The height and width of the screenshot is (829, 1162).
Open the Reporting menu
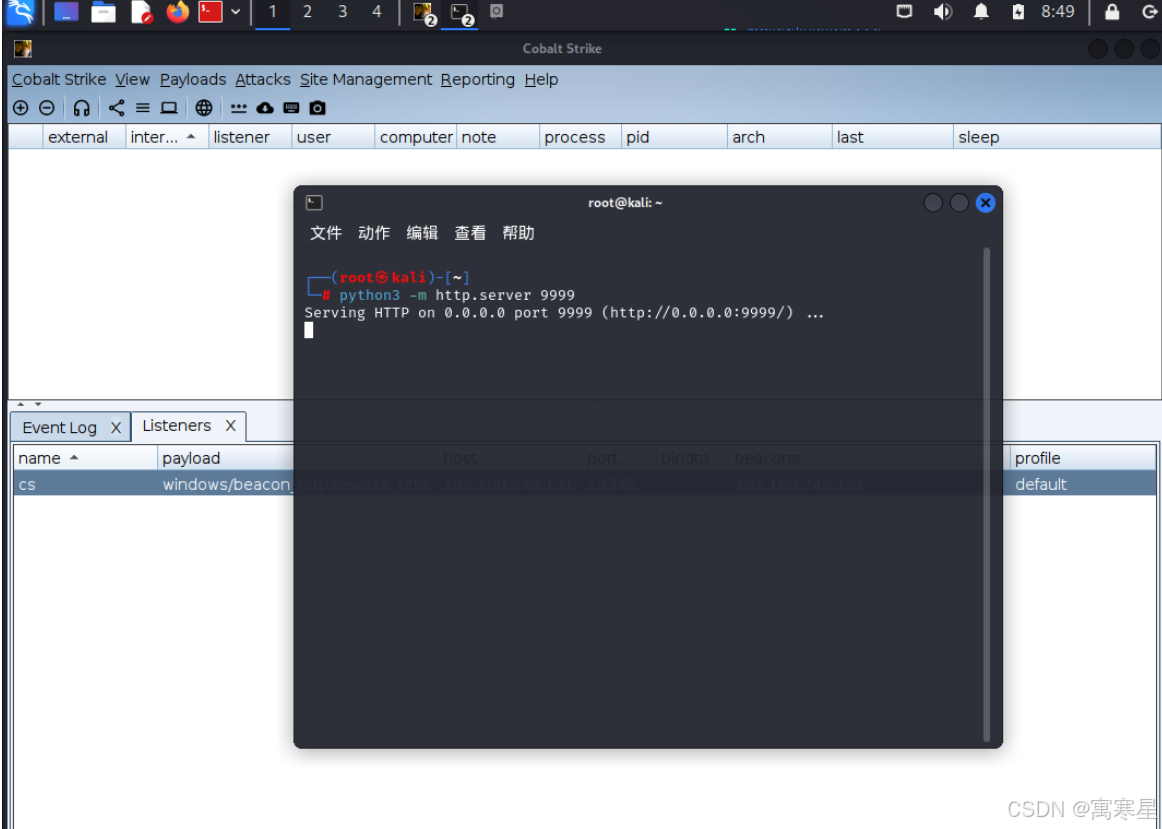477,79
